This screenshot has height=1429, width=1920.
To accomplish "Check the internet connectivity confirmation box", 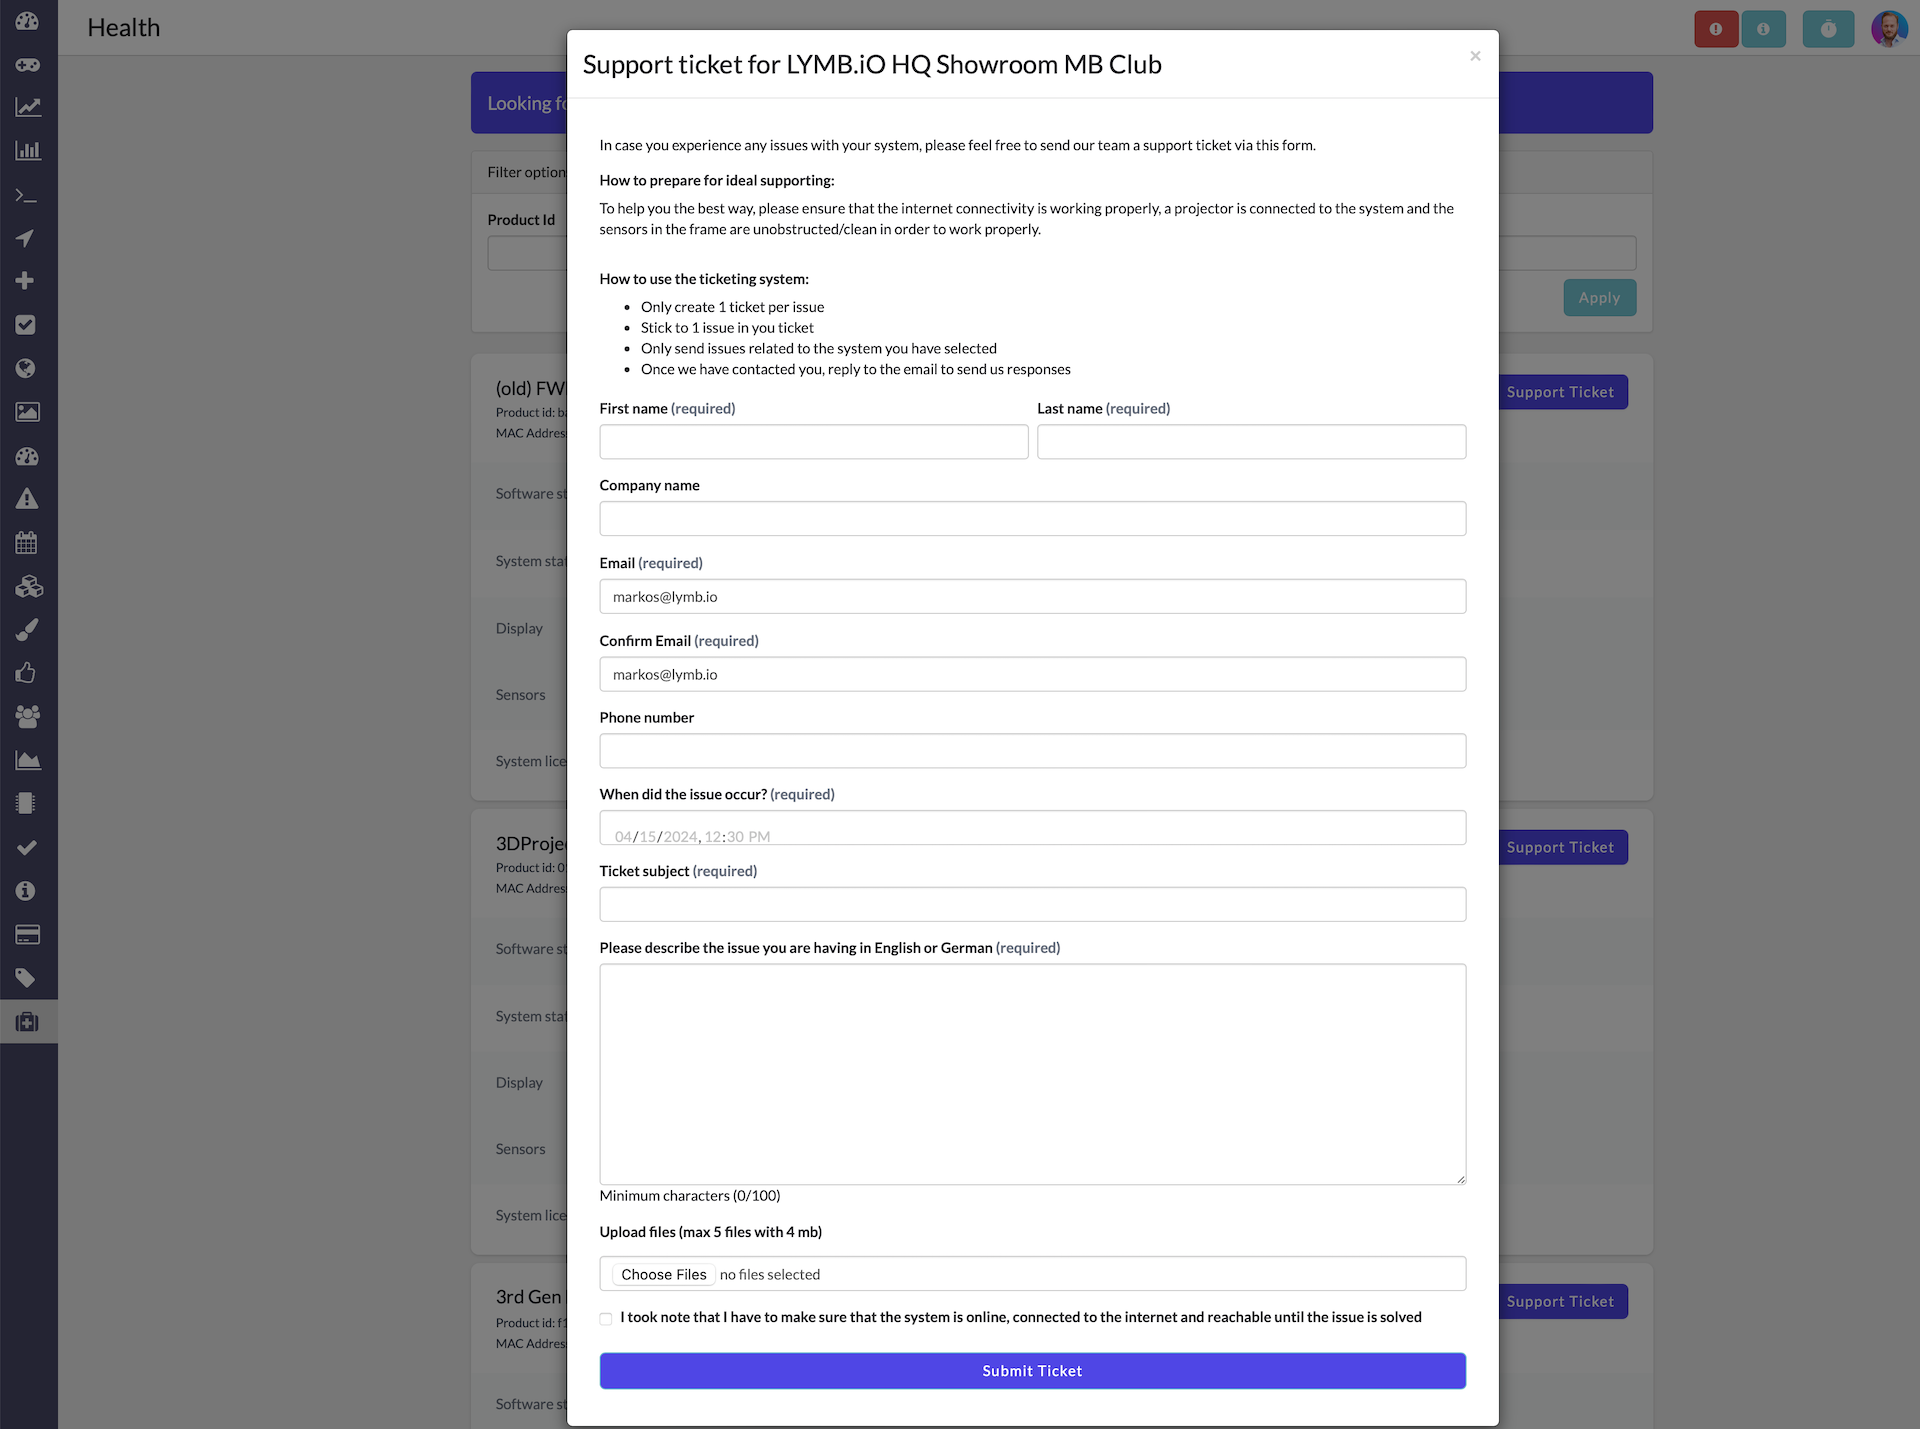I will pos(606,1318).
